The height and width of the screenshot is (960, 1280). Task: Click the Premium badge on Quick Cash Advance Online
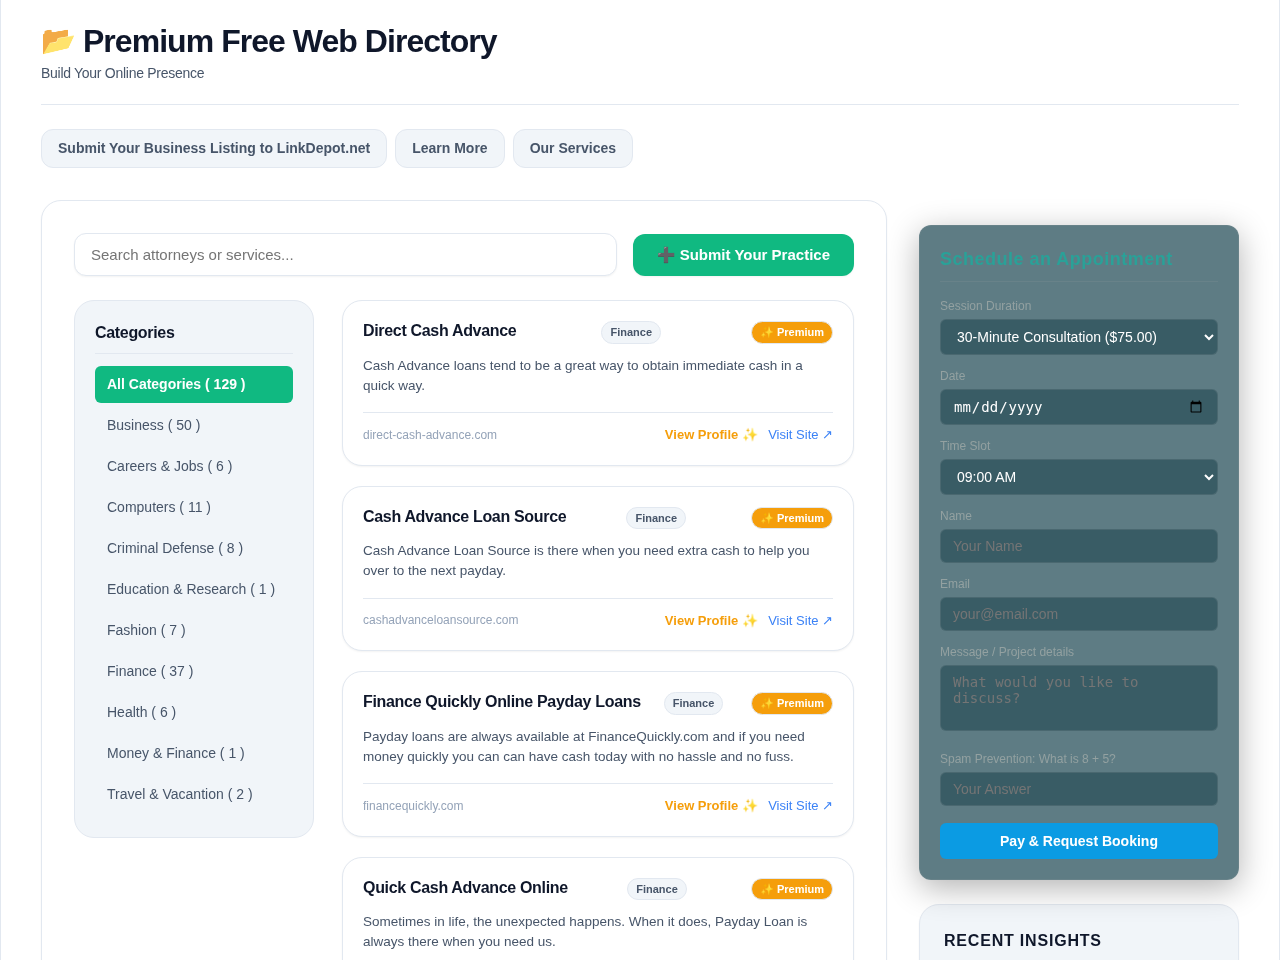[792, 889]
